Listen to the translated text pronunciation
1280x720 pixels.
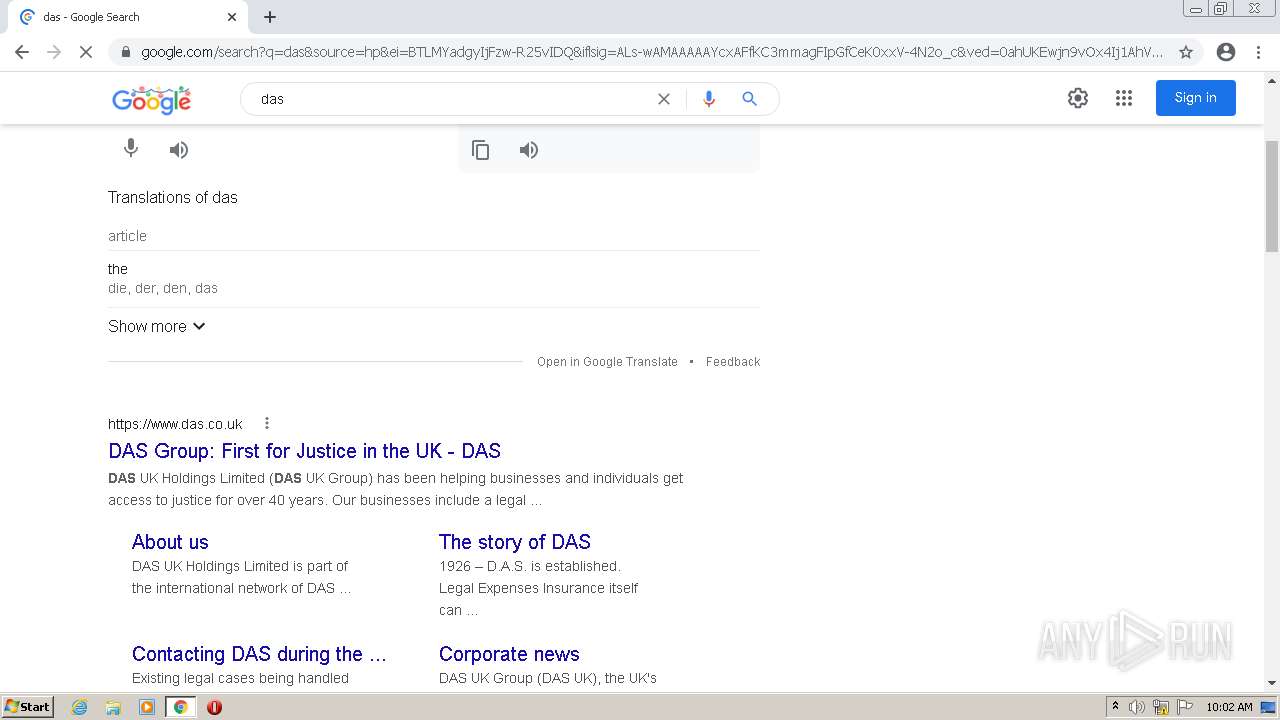[529, 150]
